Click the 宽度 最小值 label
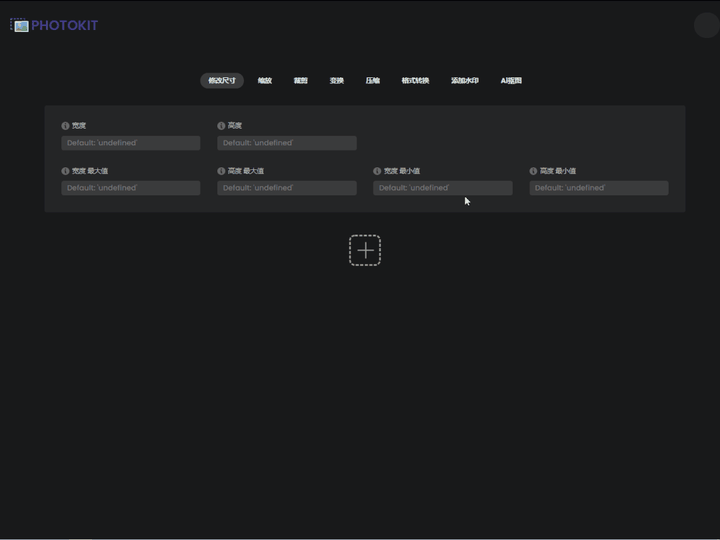720x540 pixels. [402, 171]
